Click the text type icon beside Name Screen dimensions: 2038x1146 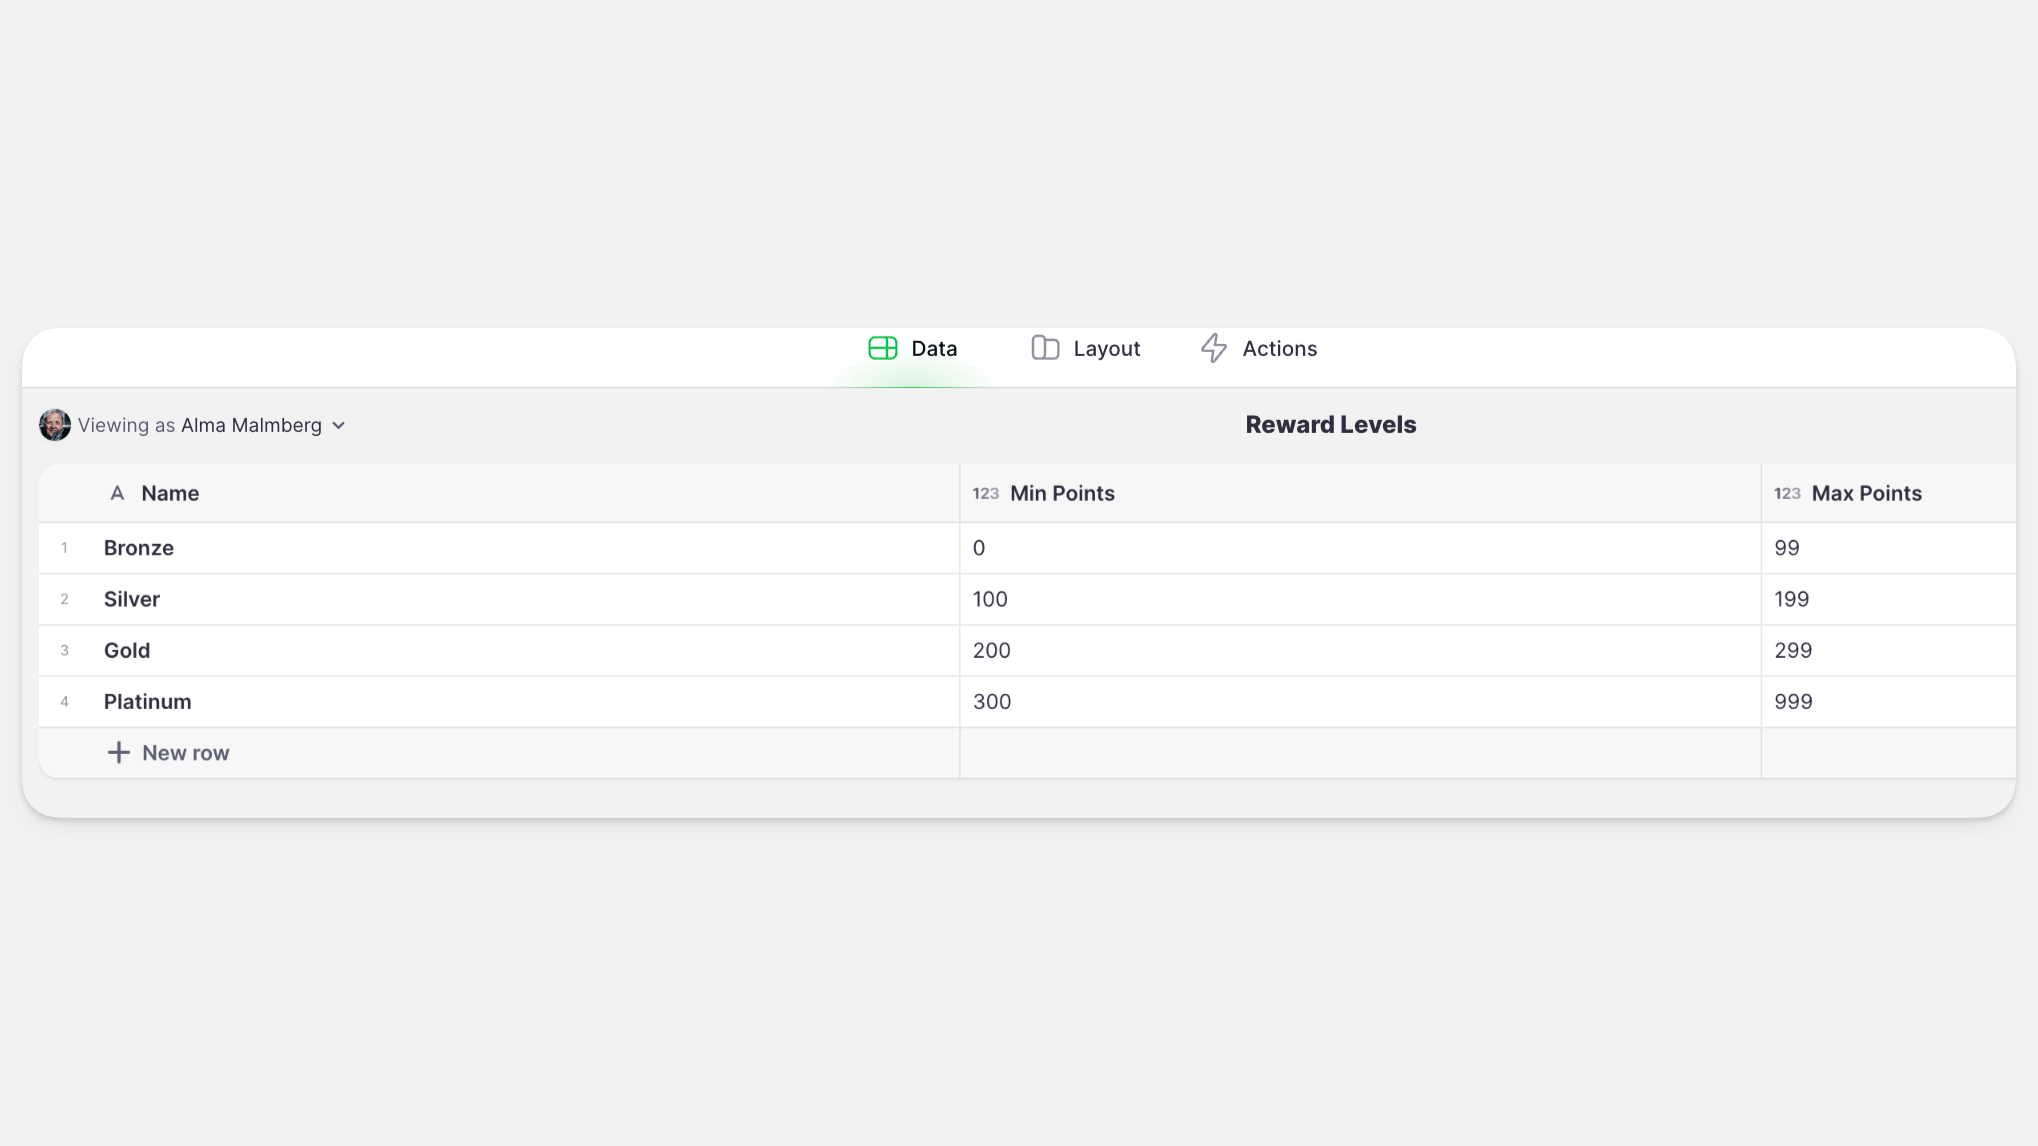click(117, 493)
